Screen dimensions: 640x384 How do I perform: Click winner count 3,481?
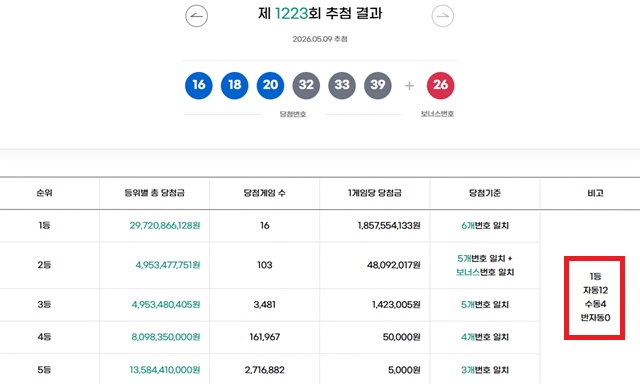click(264, 304)
